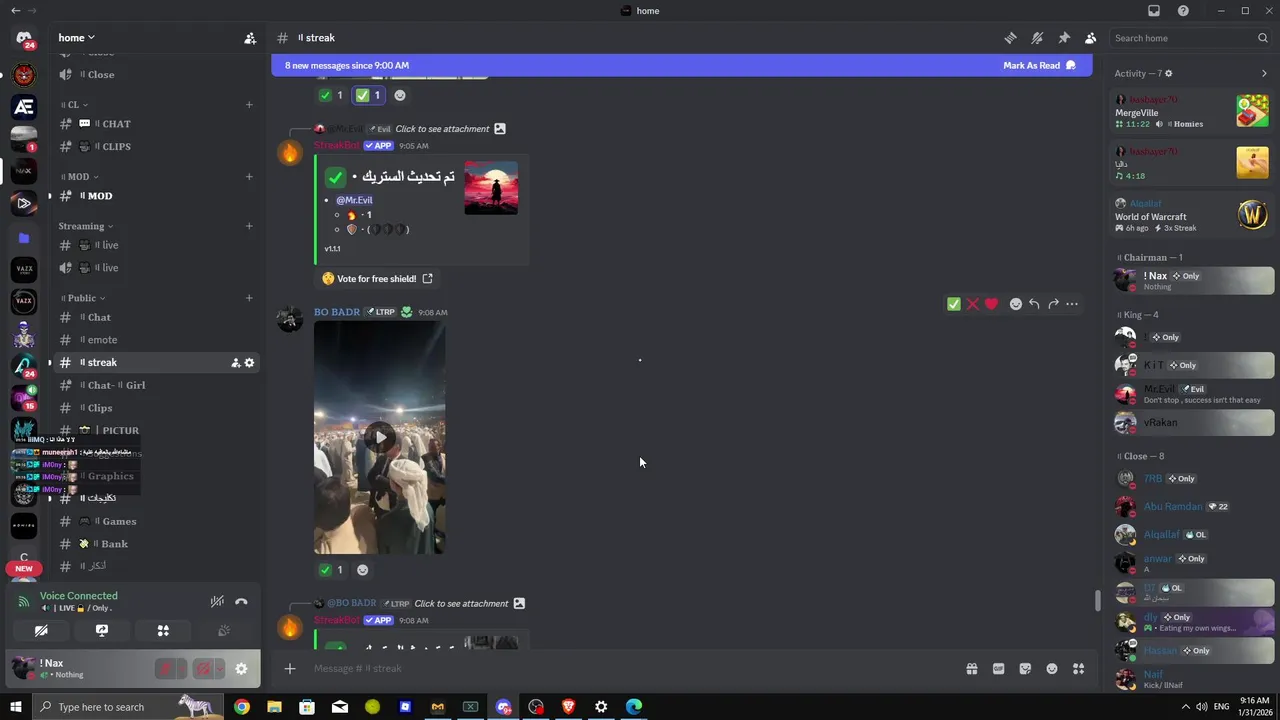Viewport: 1280px width, 720px height.
Task: Start an Activity from voice panel
Action: click(163, 631)
